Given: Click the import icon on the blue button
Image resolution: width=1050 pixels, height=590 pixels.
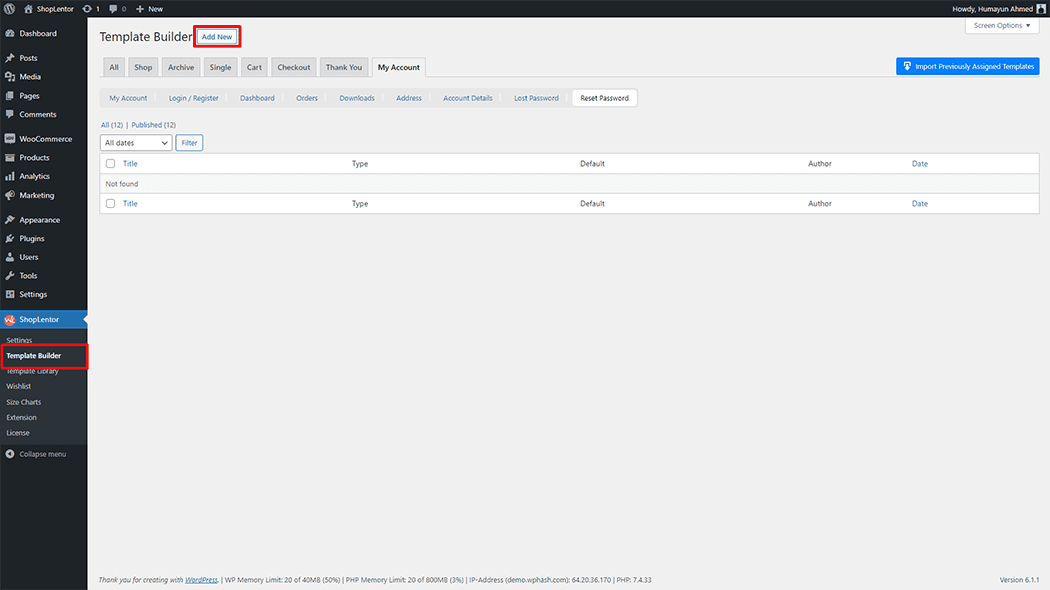Looking at the screenshot, I should 907,66.
